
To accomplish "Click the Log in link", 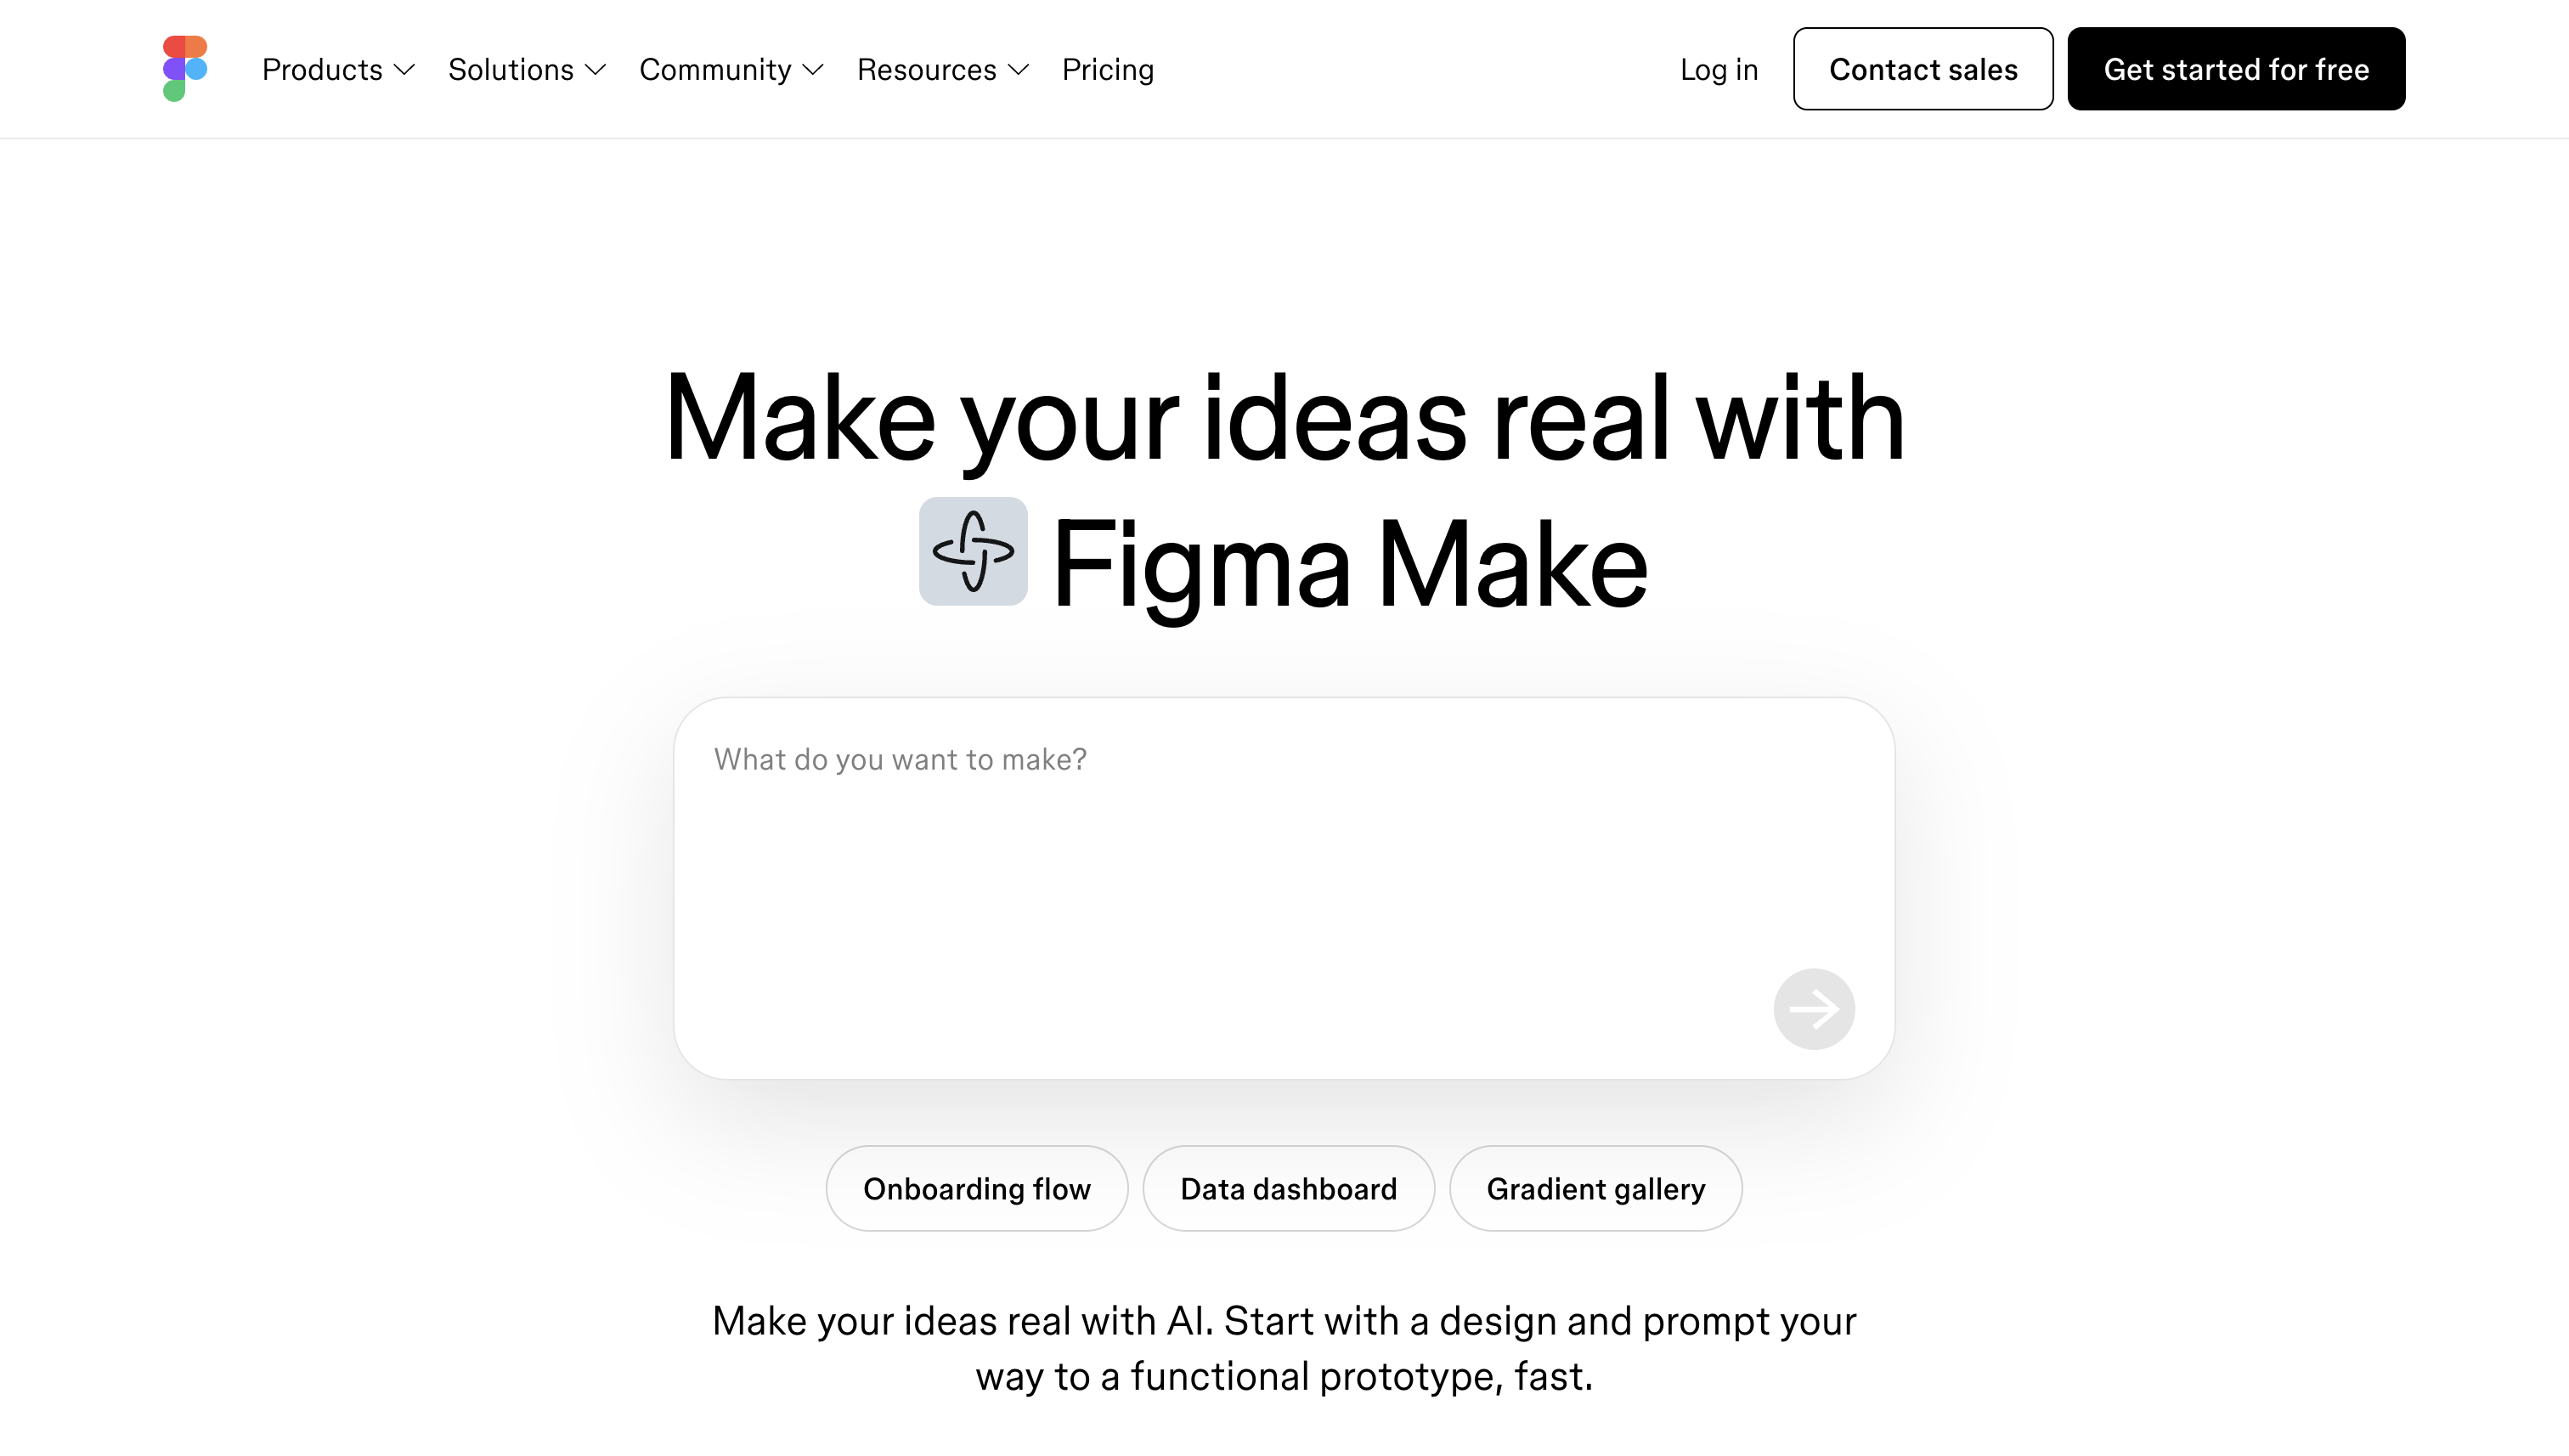I will coord(1718,70).
